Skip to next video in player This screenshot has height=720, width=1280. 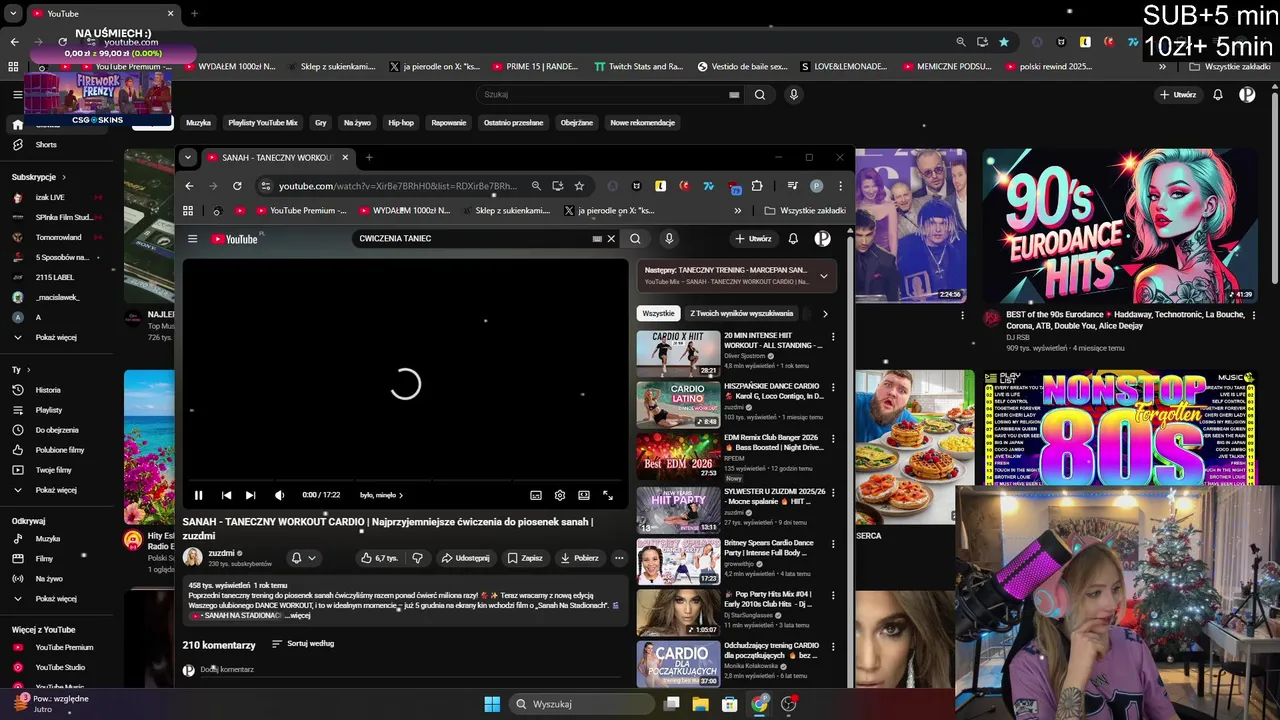250,495
